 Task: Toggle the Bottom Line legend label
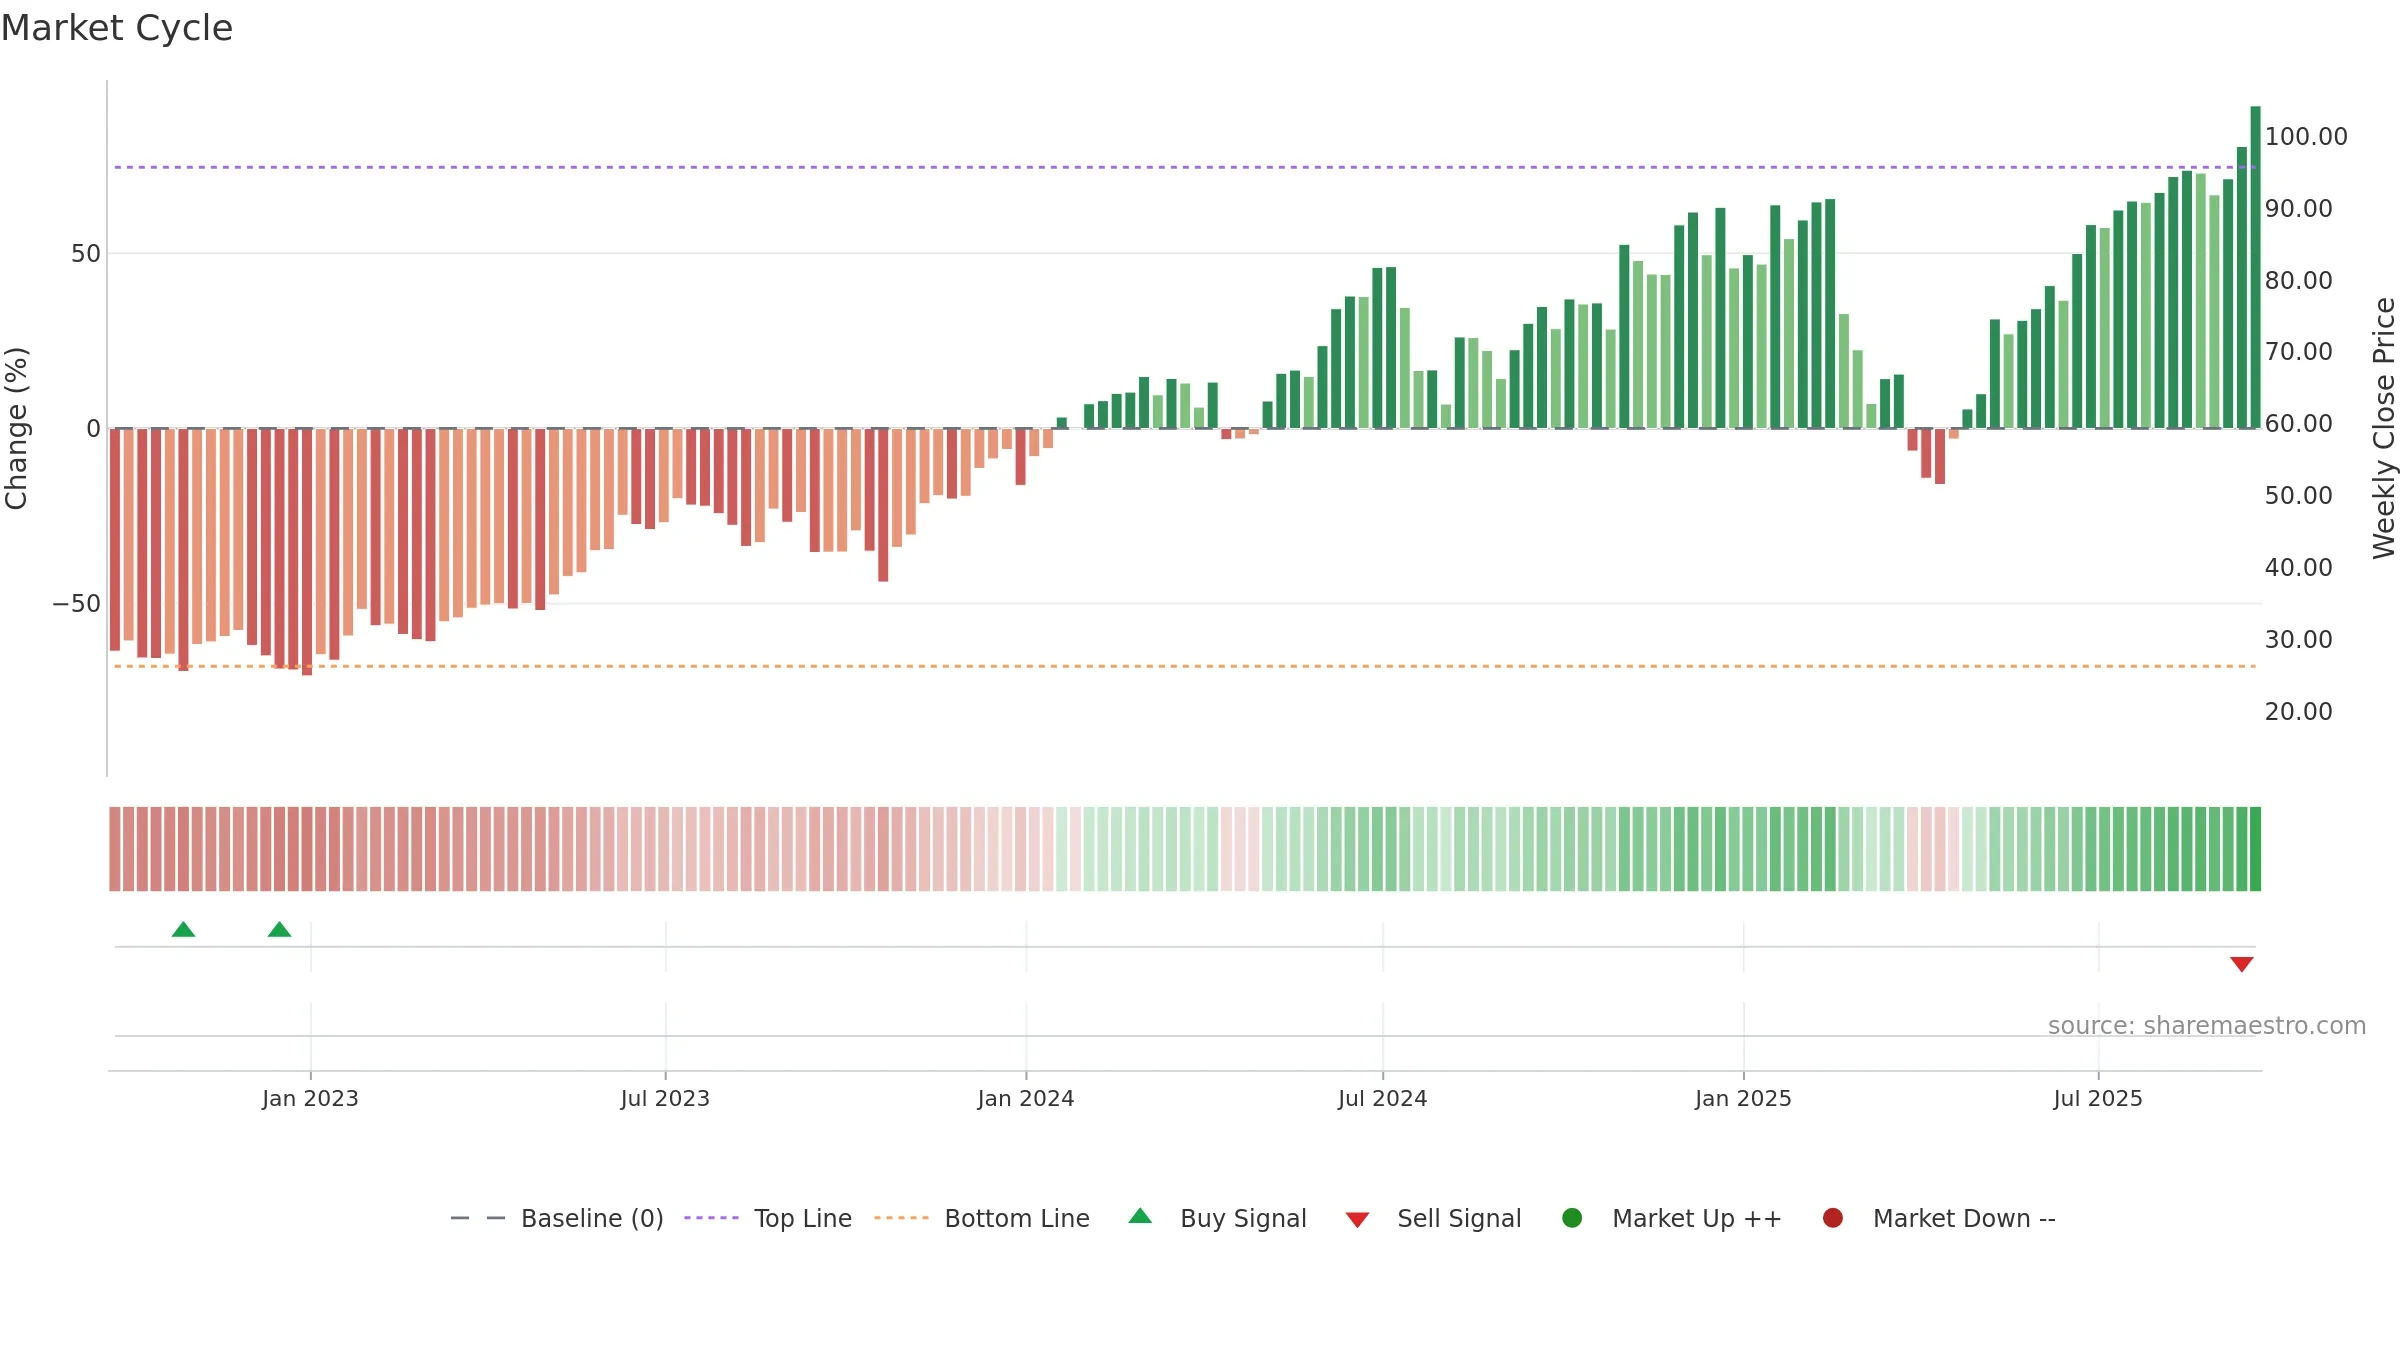(1017, 1218)
